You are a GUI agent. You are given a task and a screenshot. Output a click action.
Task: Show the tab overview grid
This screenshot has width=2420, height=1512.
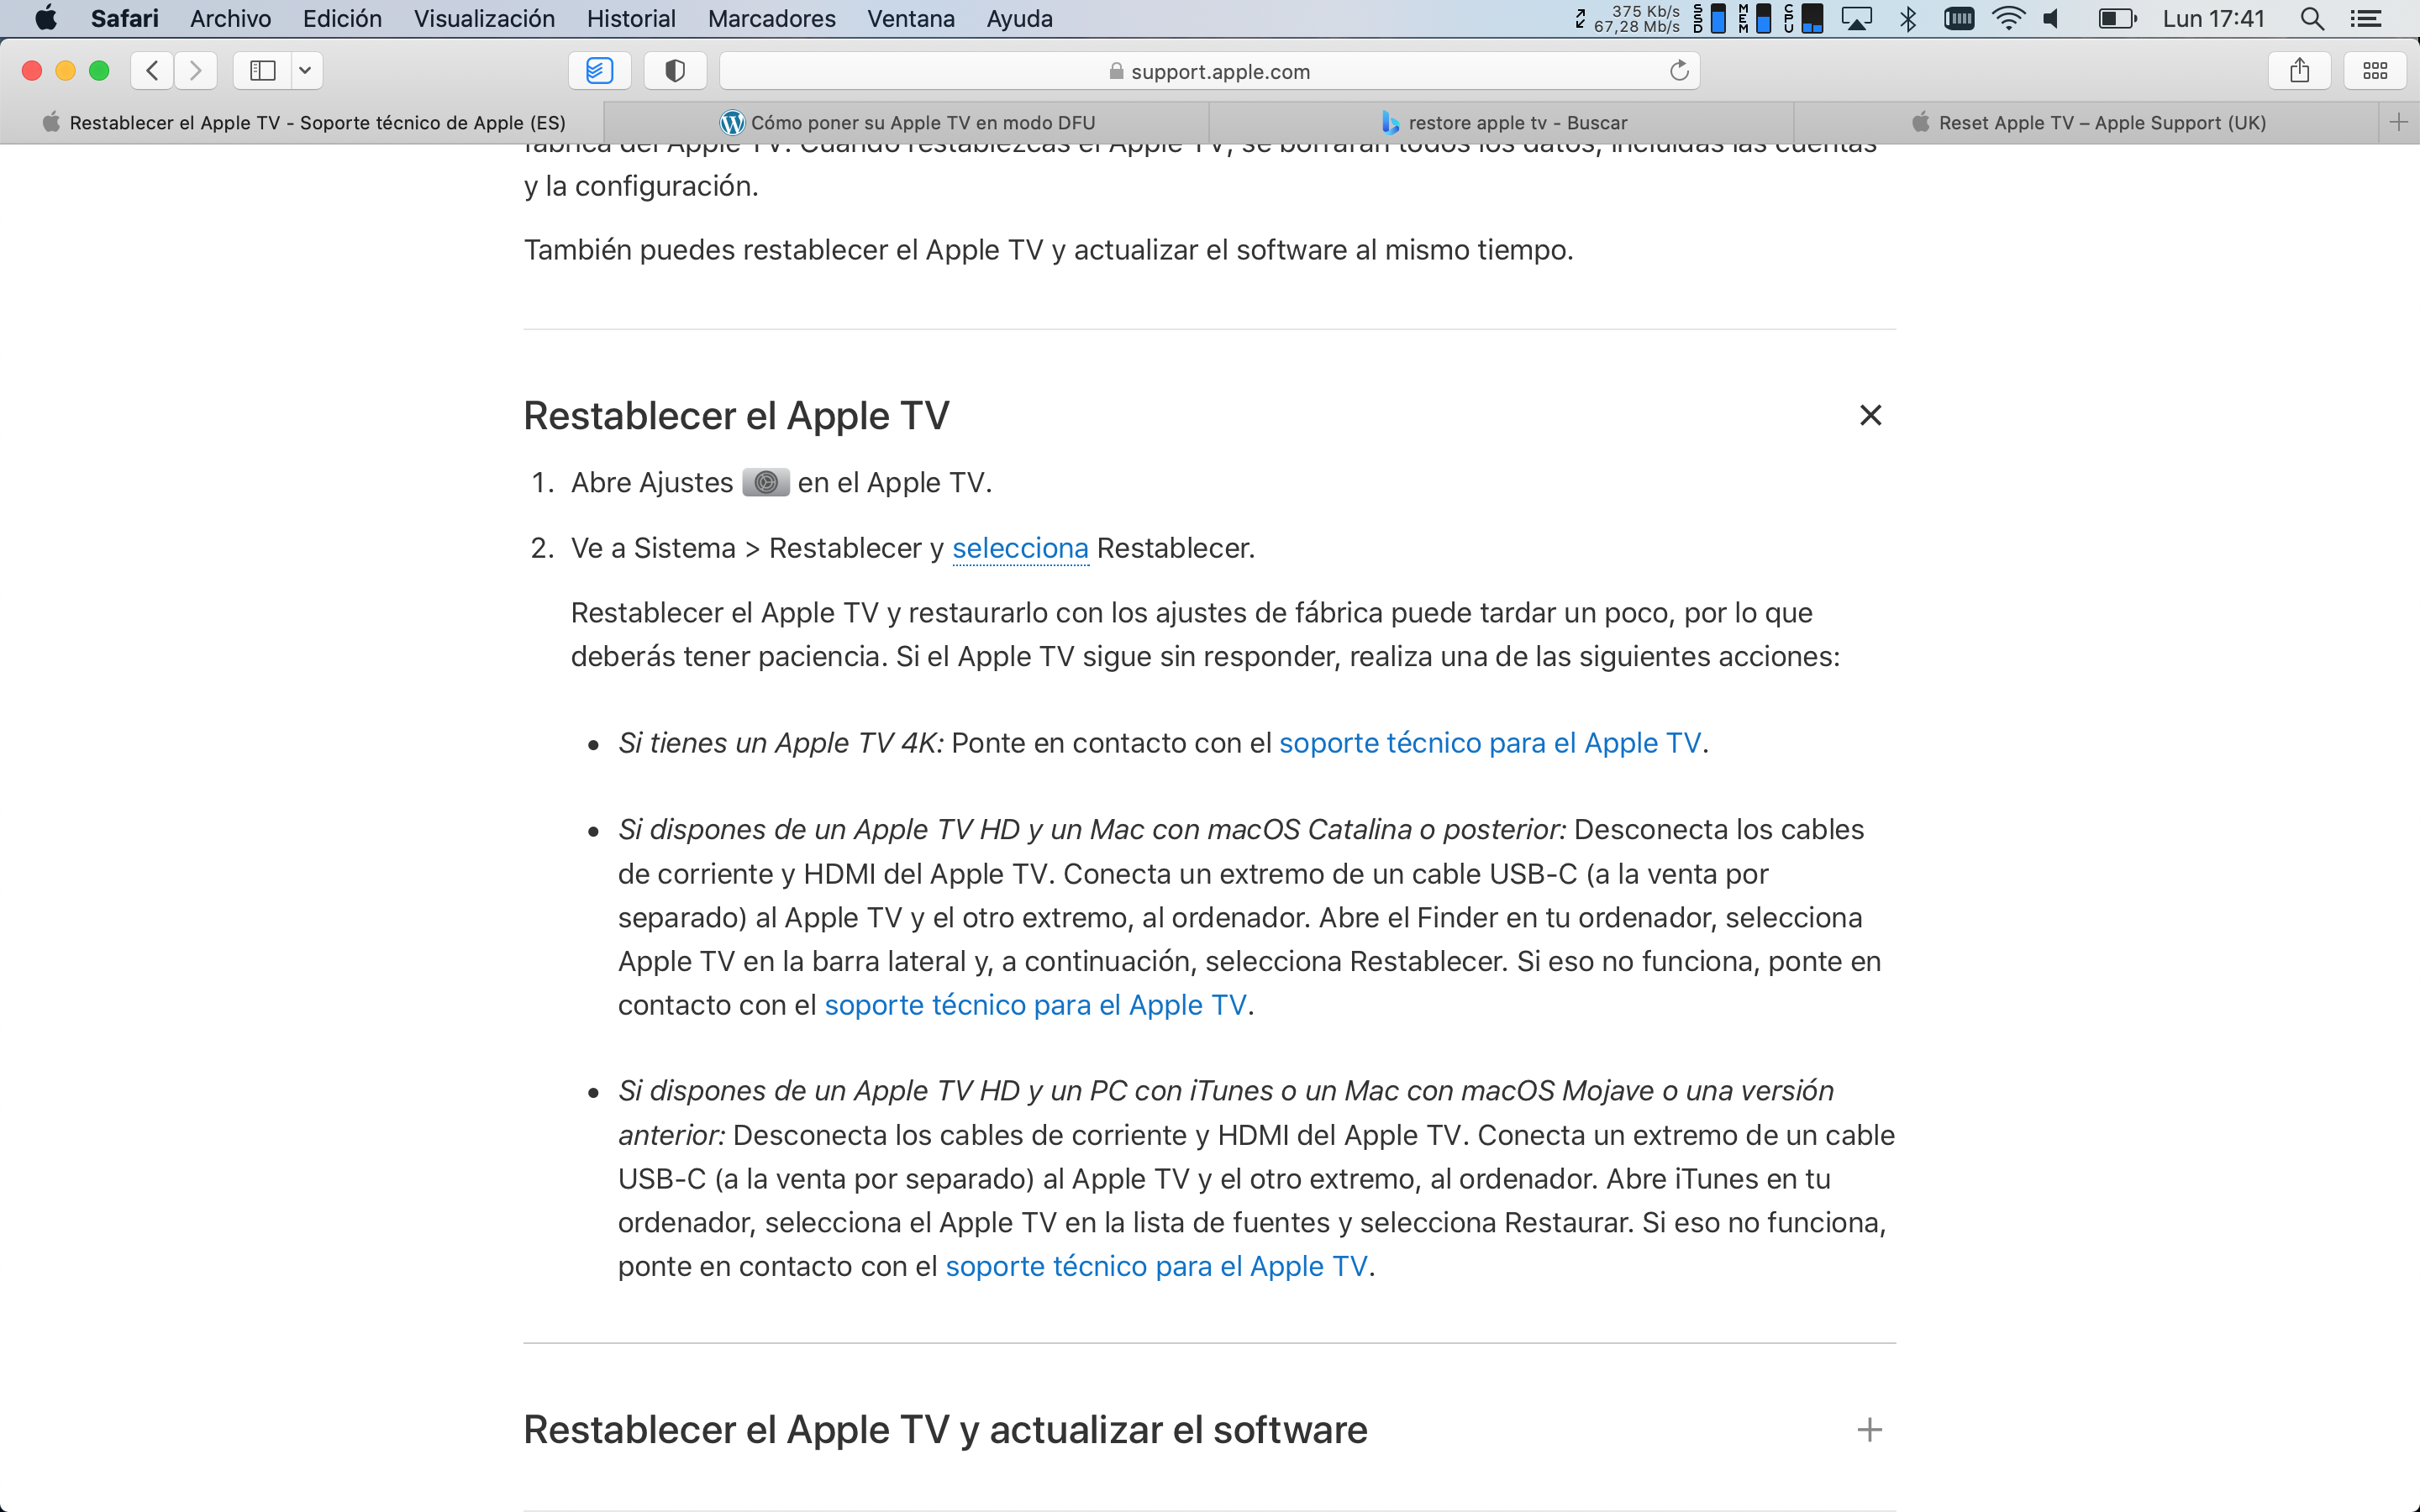pos(2375,71)
